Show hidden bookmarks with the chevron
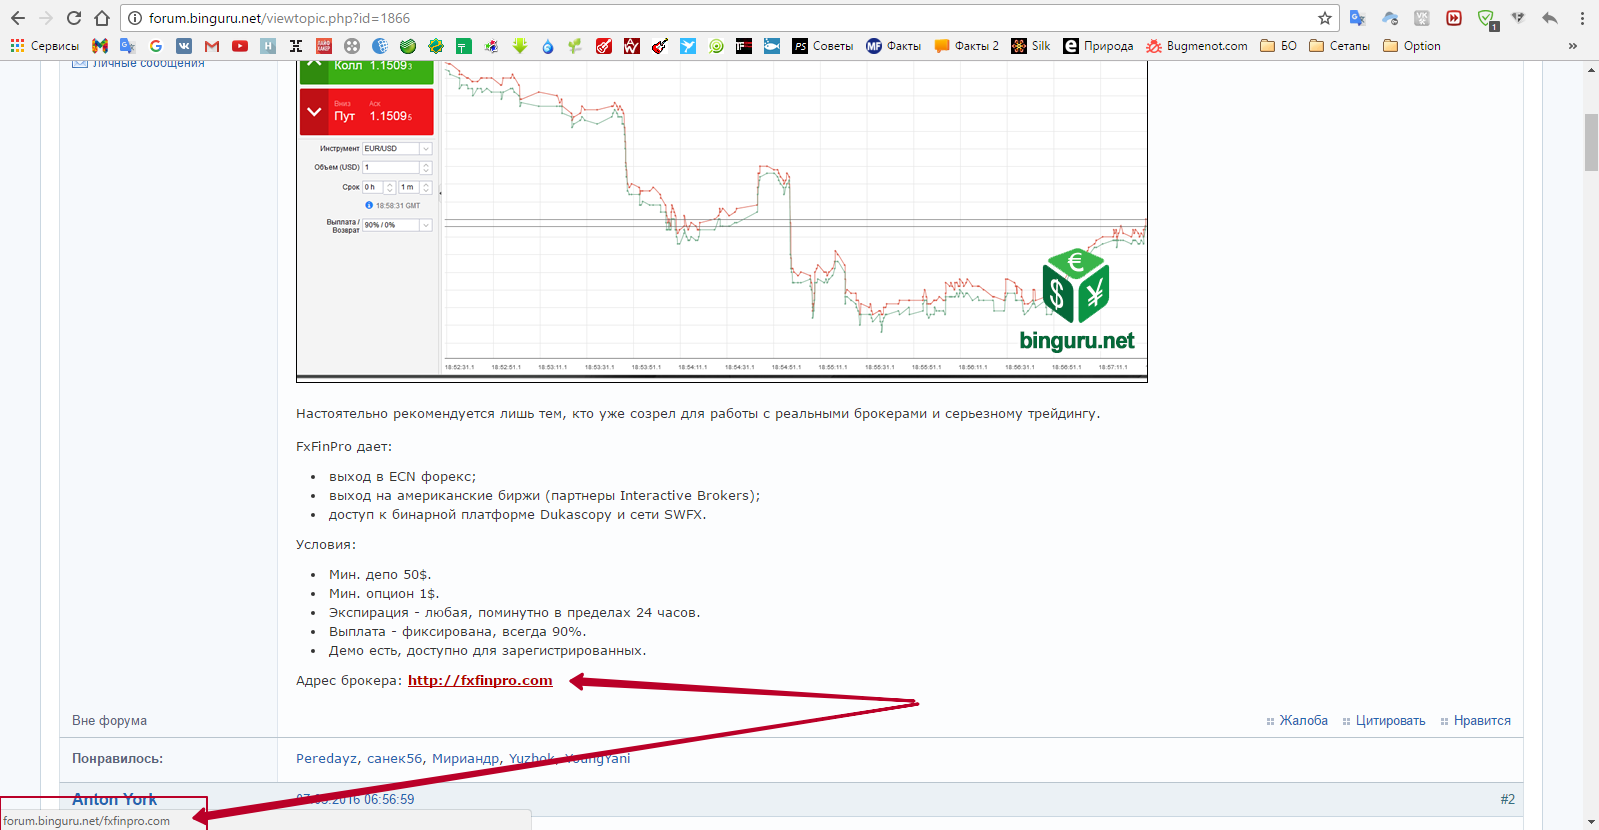 pyautogui.click(x=1573, y=46)
